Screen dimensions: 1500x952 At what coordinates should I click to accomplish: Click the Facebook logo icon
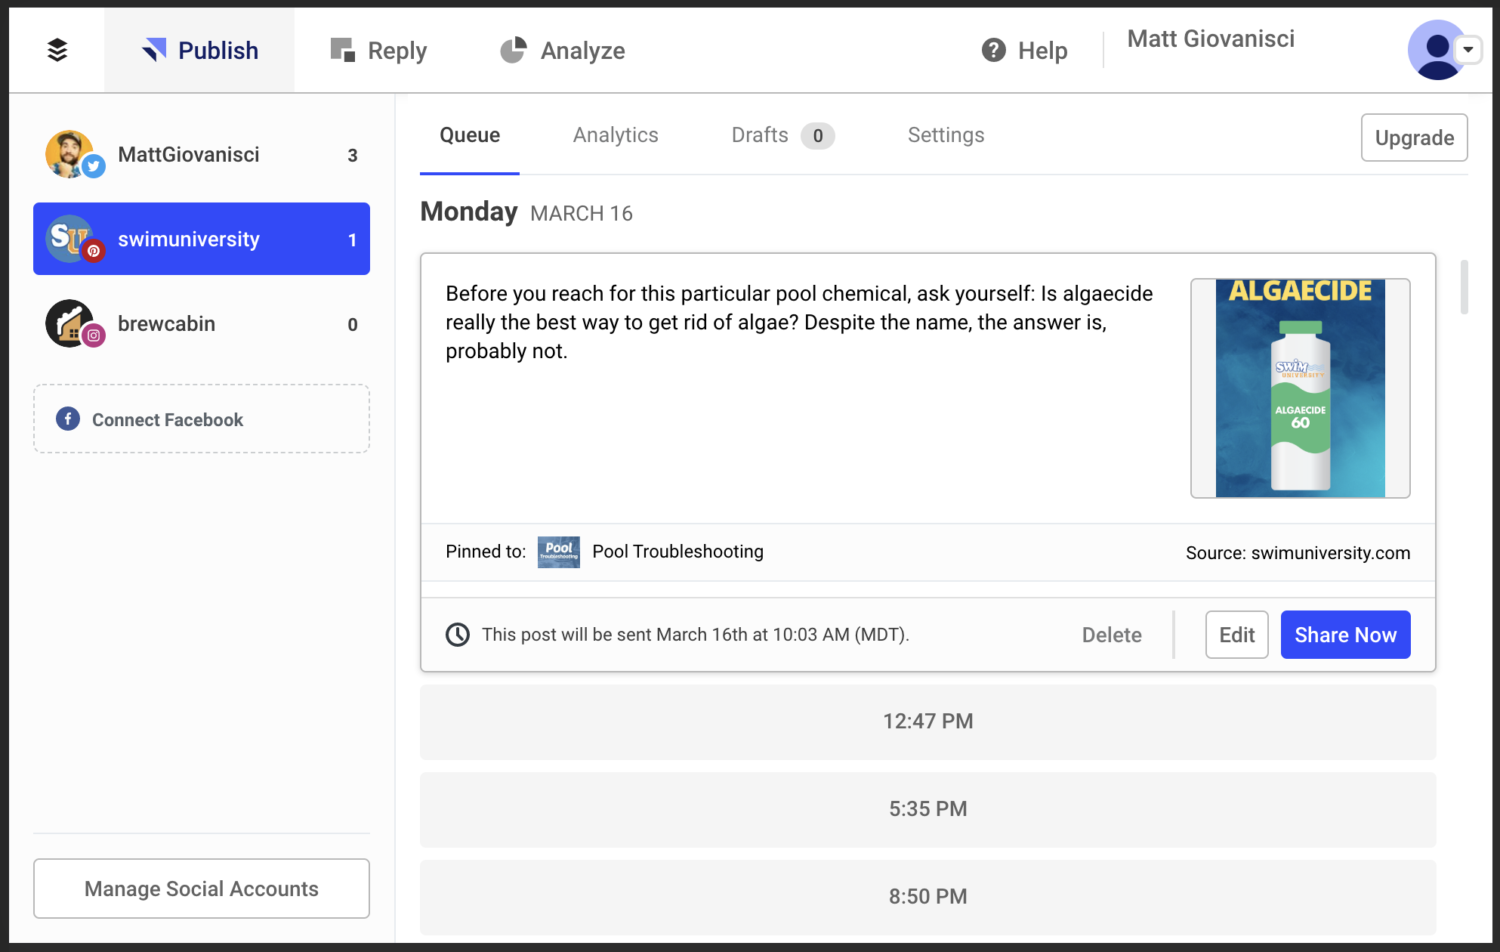[68, 419]
